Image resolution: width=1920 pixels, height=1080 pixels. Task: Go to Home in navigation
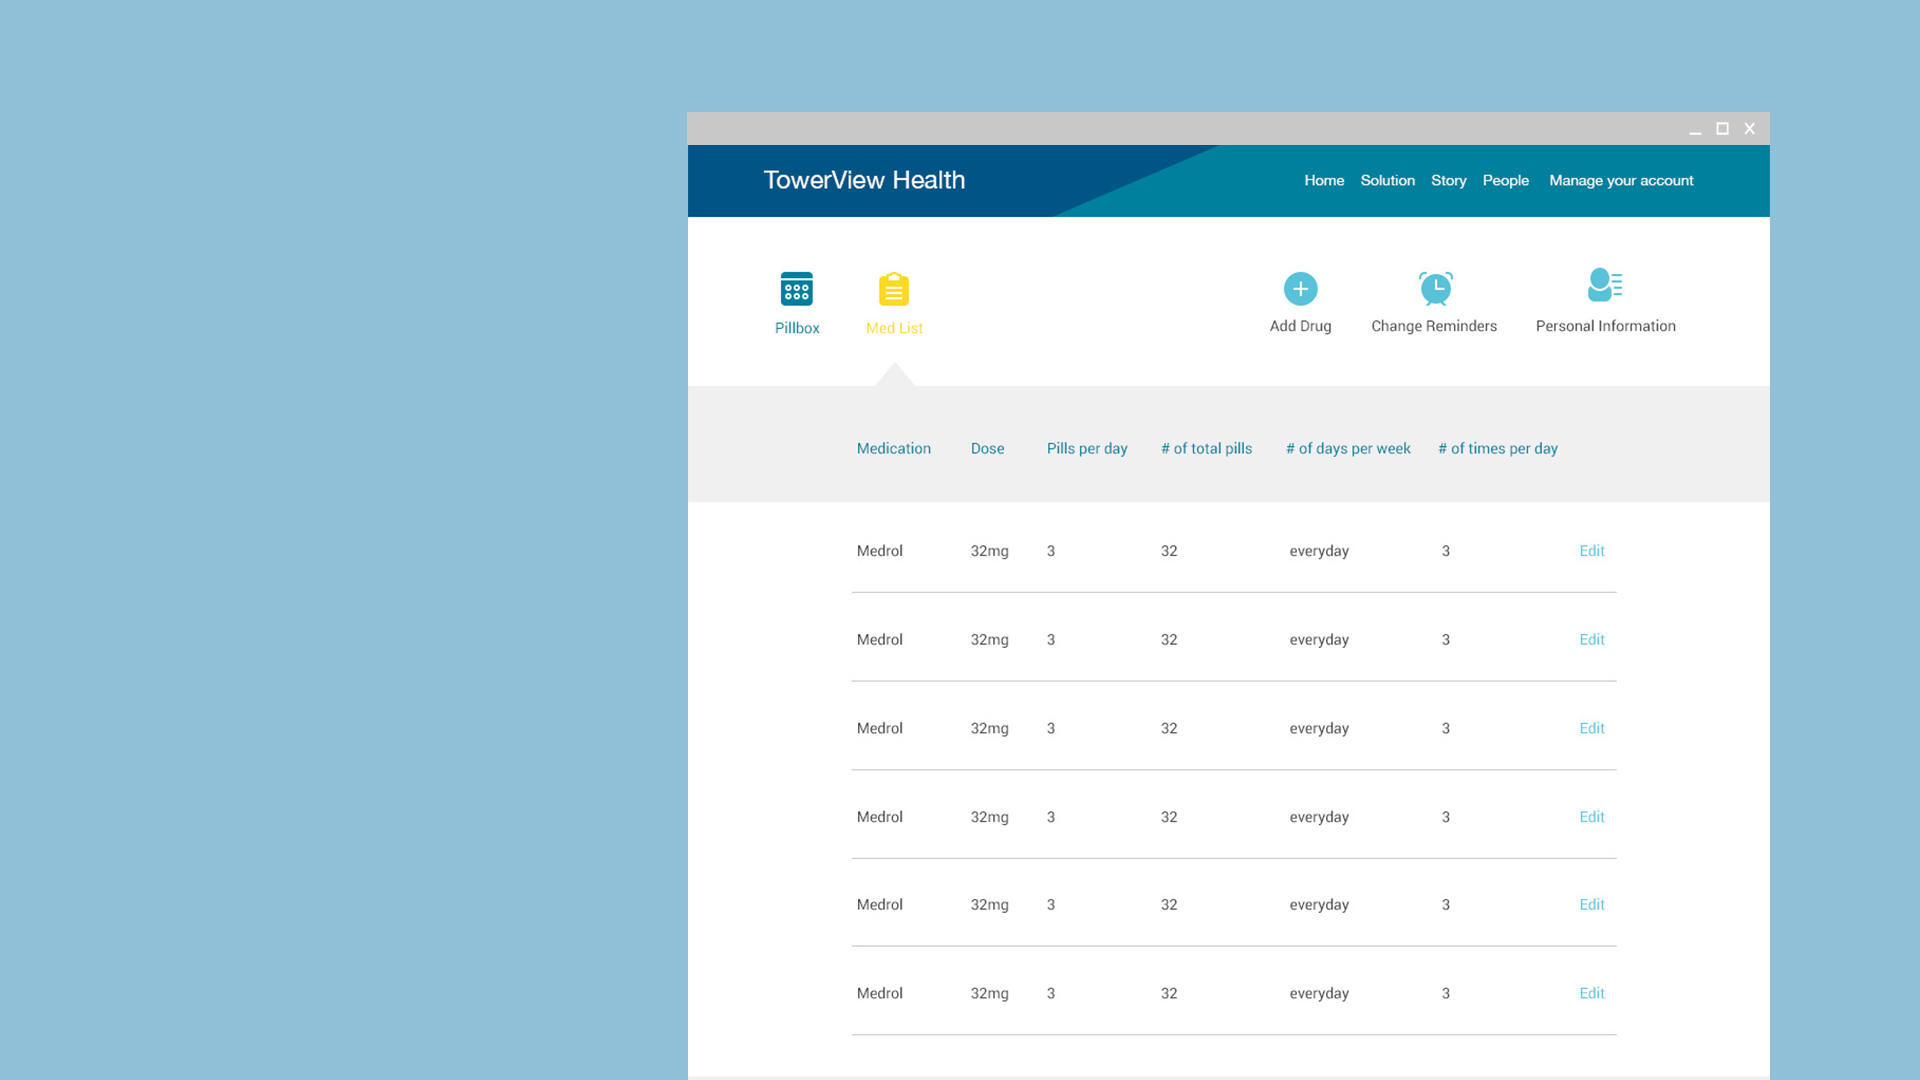(x=1323, y=181)
